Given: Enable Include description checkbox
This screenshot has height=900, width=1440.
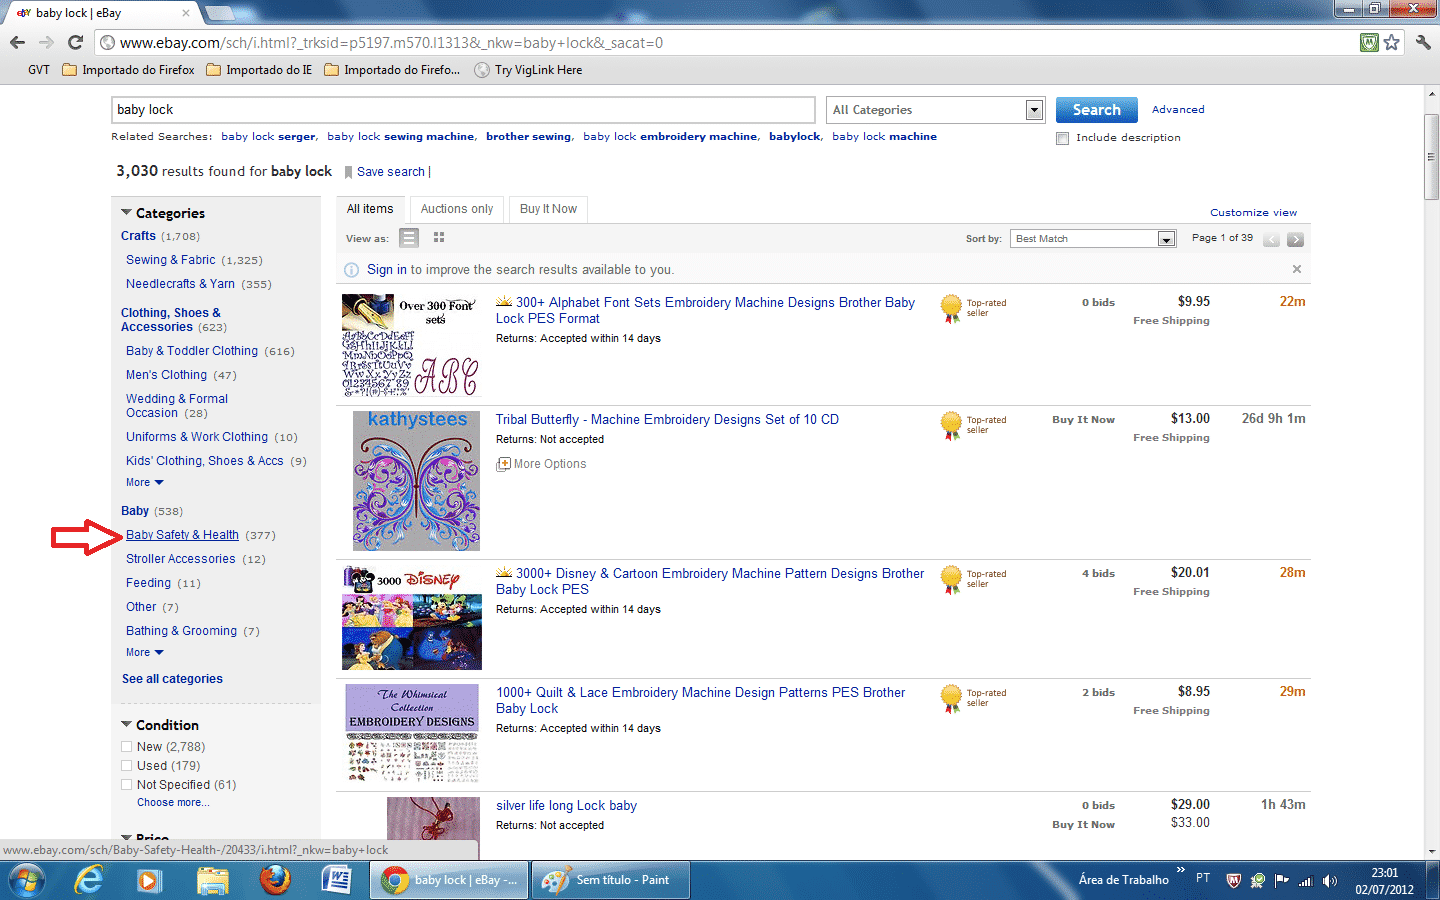Looking at the screenshot, I should (x=1062, y=138).
